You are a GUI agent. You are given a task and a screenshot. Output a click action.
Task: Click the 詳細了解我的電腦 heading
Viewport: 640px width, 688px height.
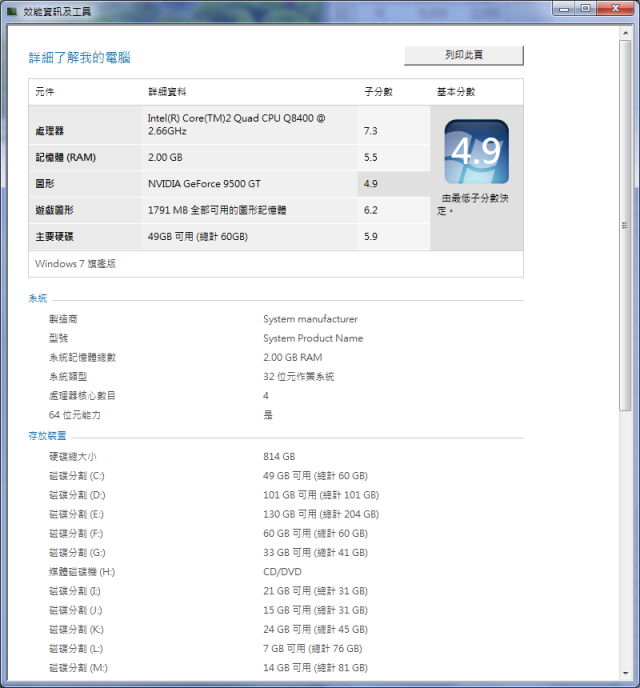[x=79, y=57]
